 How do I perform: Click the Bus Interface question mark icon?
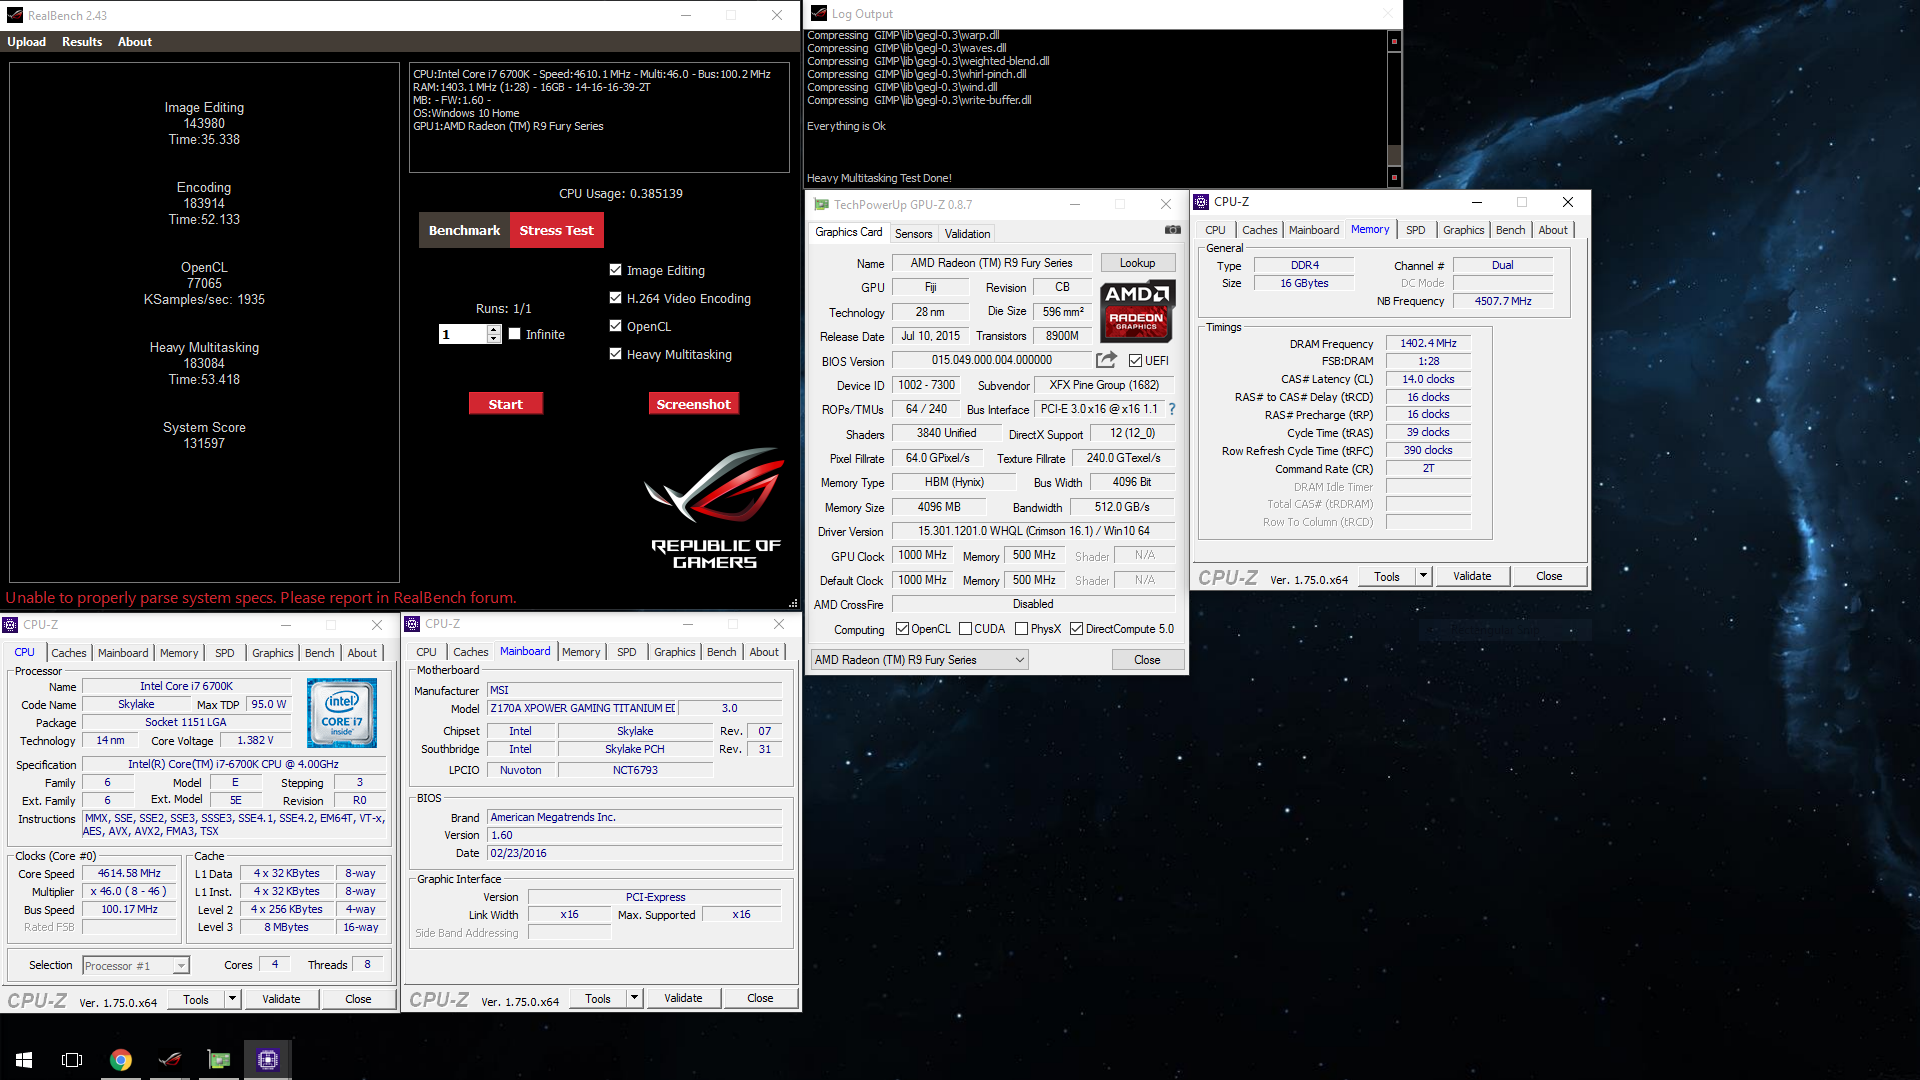click(x=1172, y=409)
